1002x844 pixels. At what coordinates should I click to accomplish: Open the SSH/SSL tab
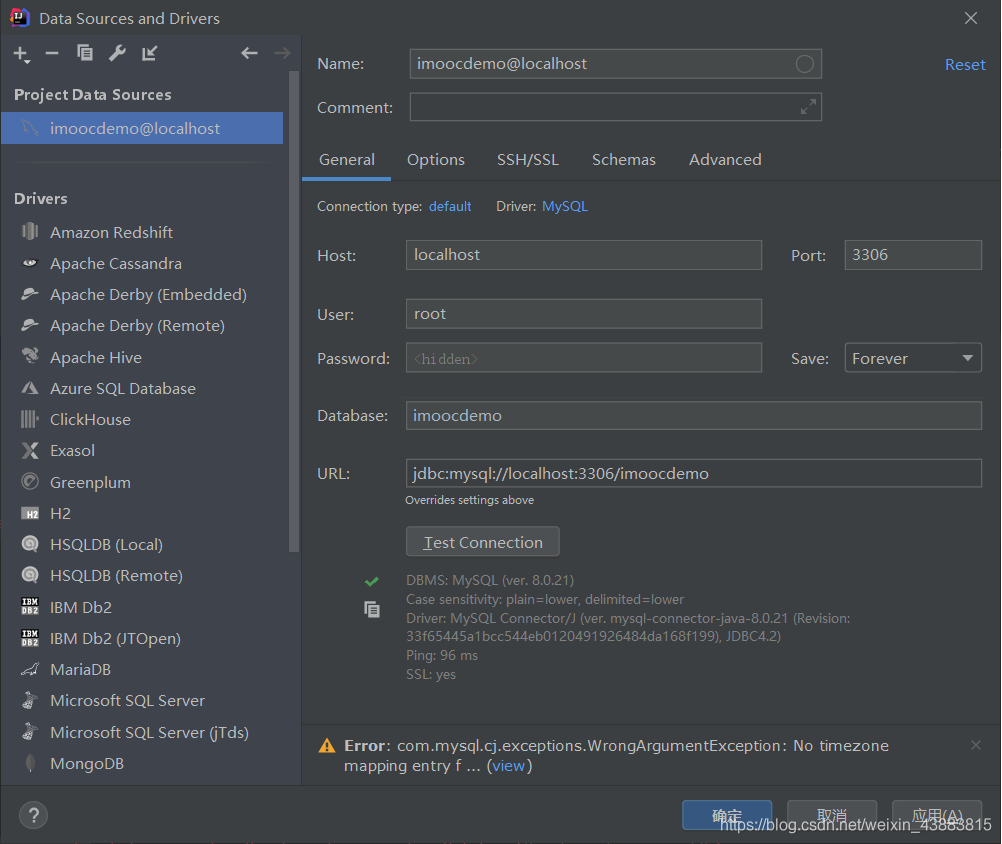(528, 160)
